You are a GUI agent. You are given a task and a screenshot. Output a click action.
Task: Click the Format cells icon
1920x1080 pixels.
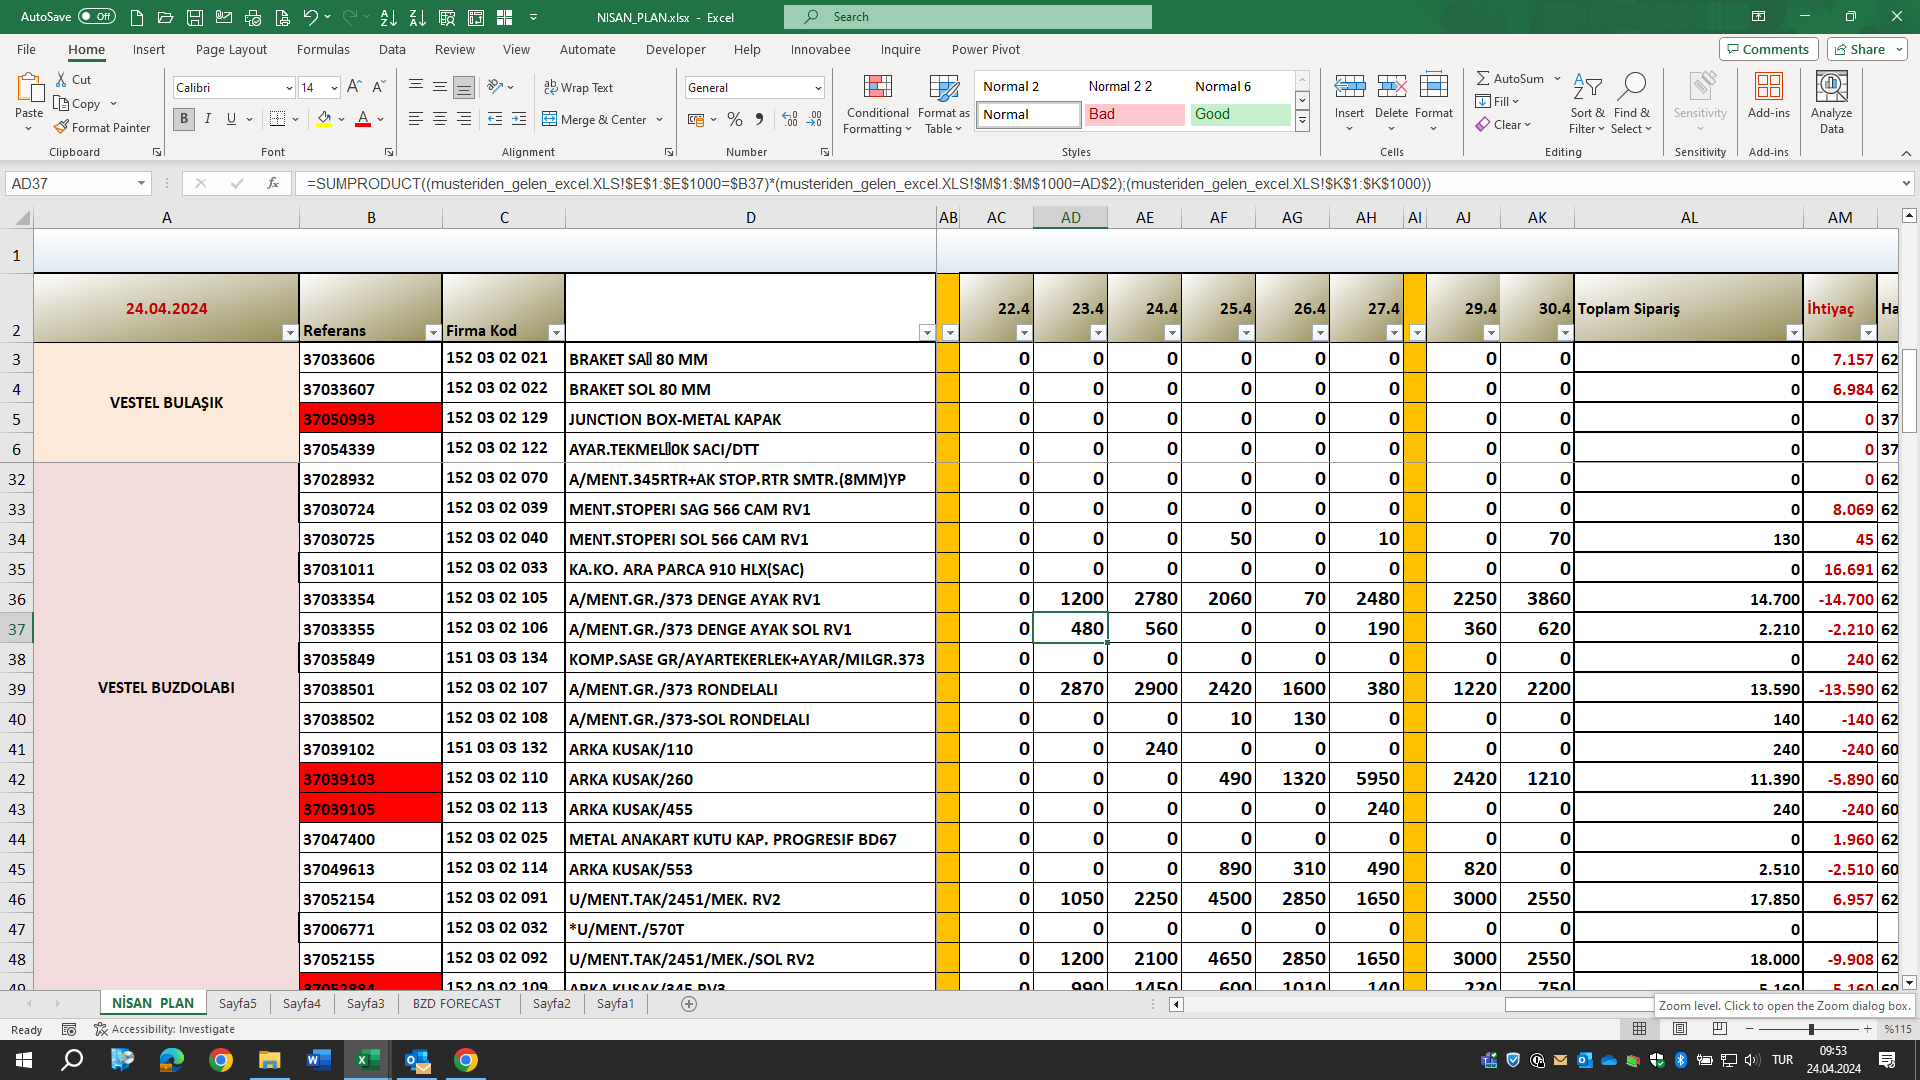point(1434,87)
